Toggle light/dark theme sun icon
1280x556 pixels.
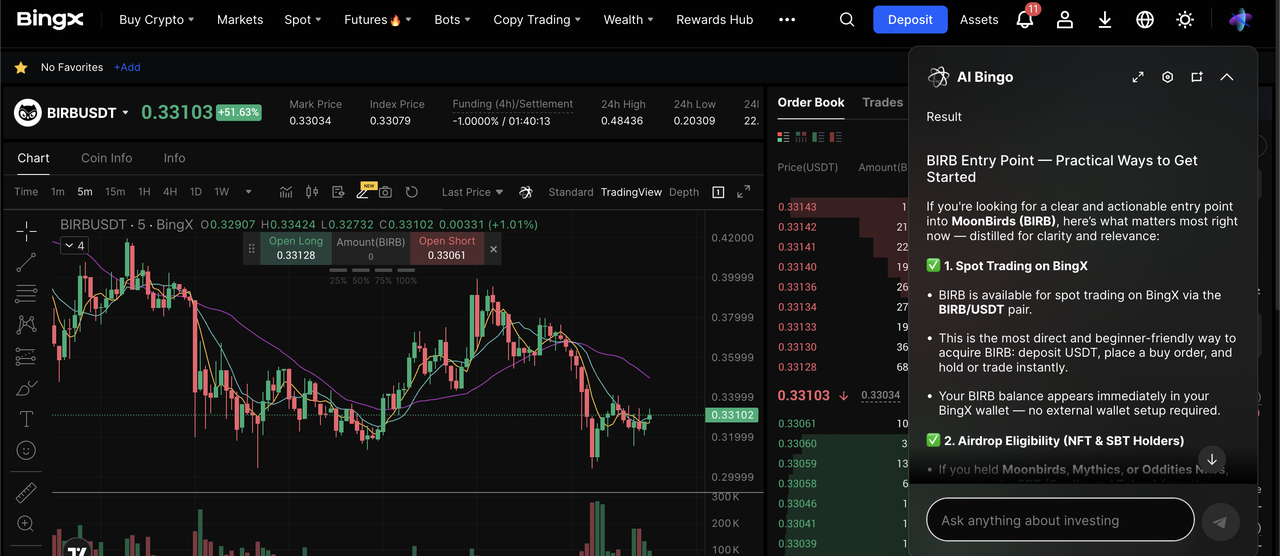pos(1185,19)
